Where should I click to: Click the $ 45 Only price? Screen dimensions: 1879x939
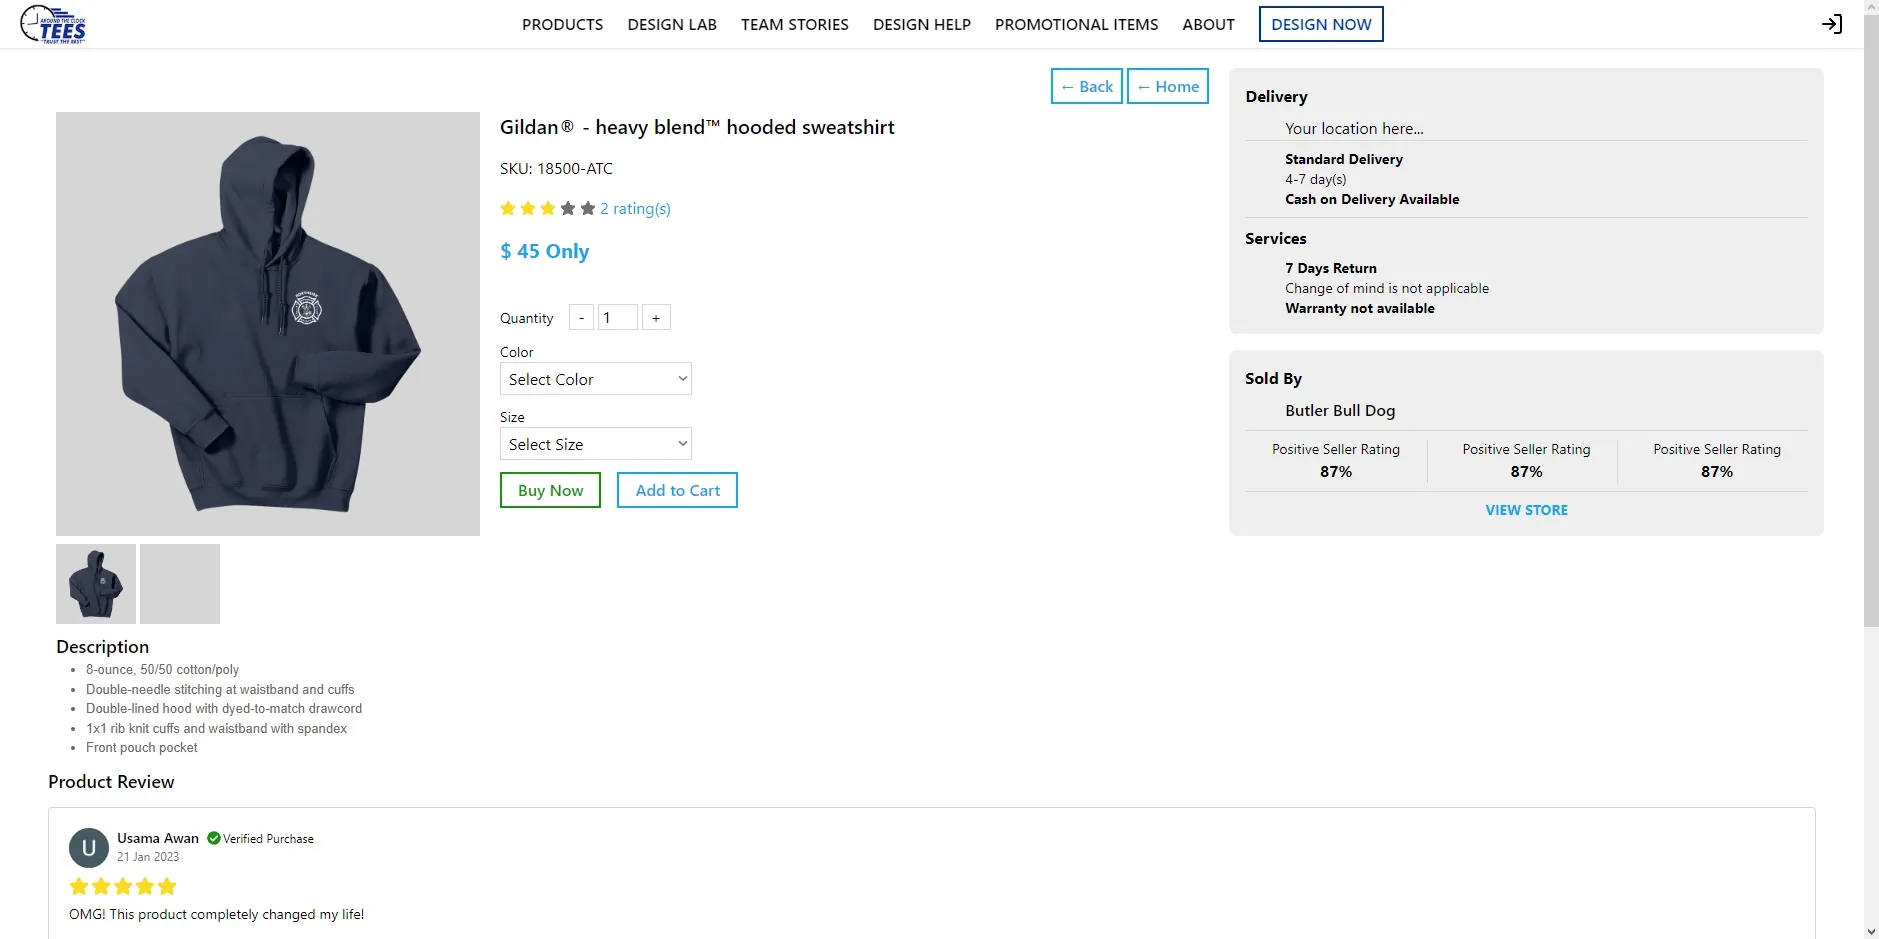coord(545,251)
